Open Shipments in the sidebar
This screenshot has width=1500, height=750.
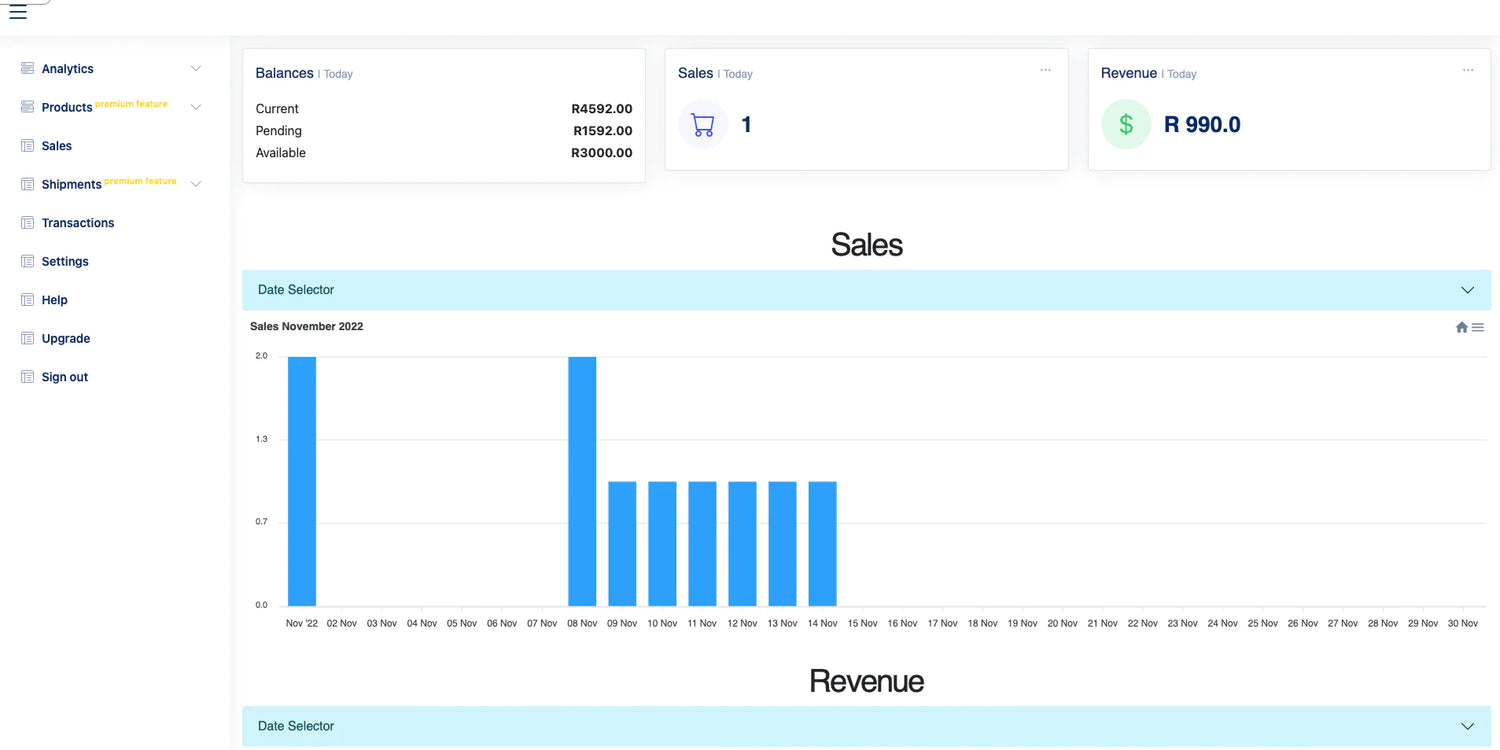point(72,185)
